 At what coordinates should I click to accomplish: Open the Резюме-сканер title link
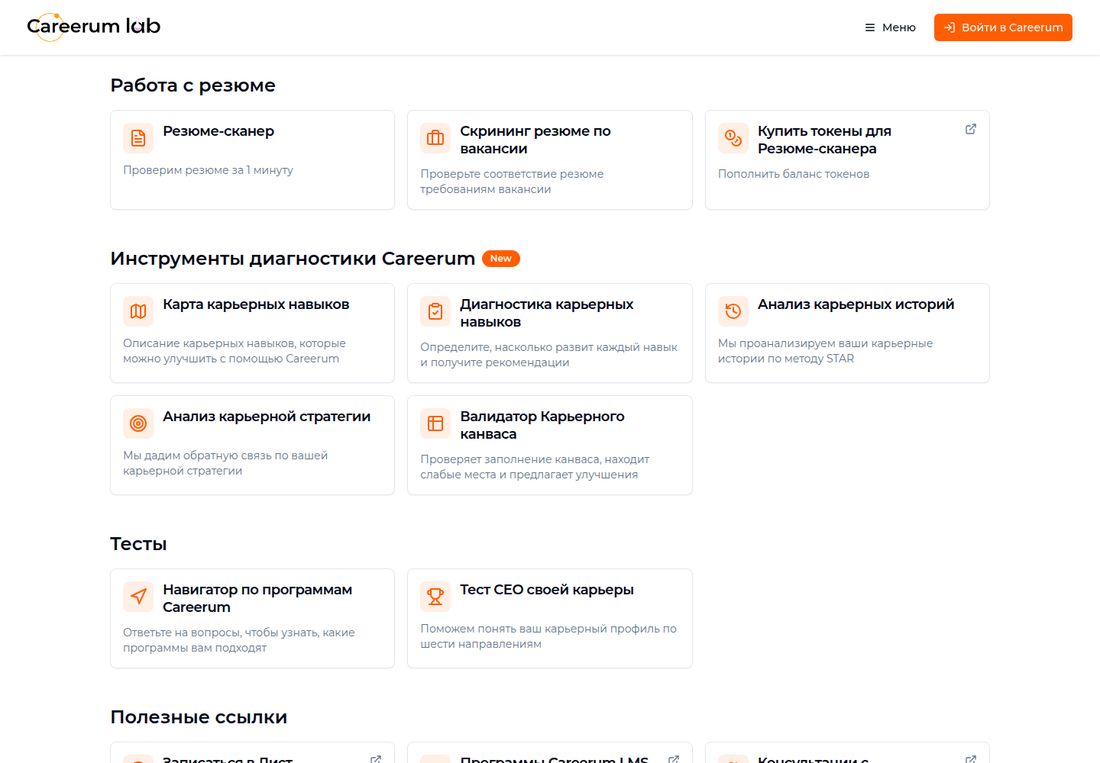point(218,131)
